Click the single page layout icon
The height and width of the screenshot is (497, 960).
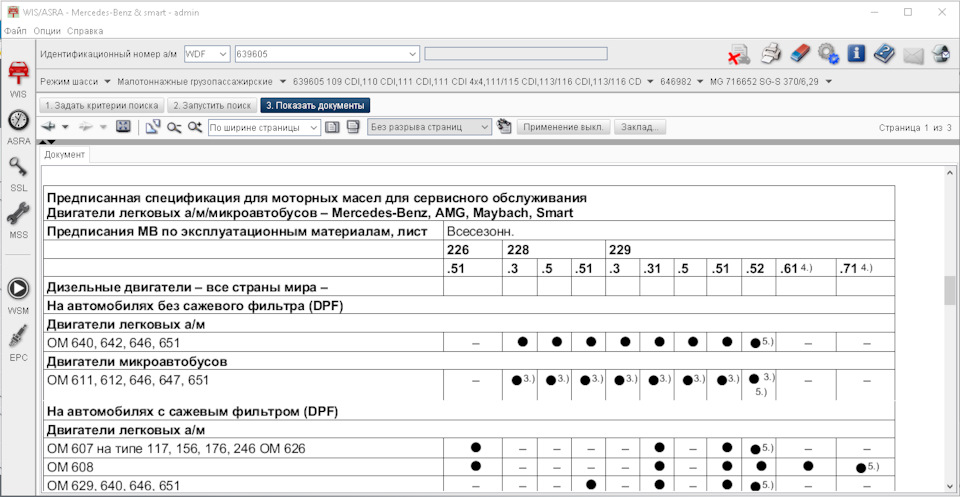click(332, 127)
